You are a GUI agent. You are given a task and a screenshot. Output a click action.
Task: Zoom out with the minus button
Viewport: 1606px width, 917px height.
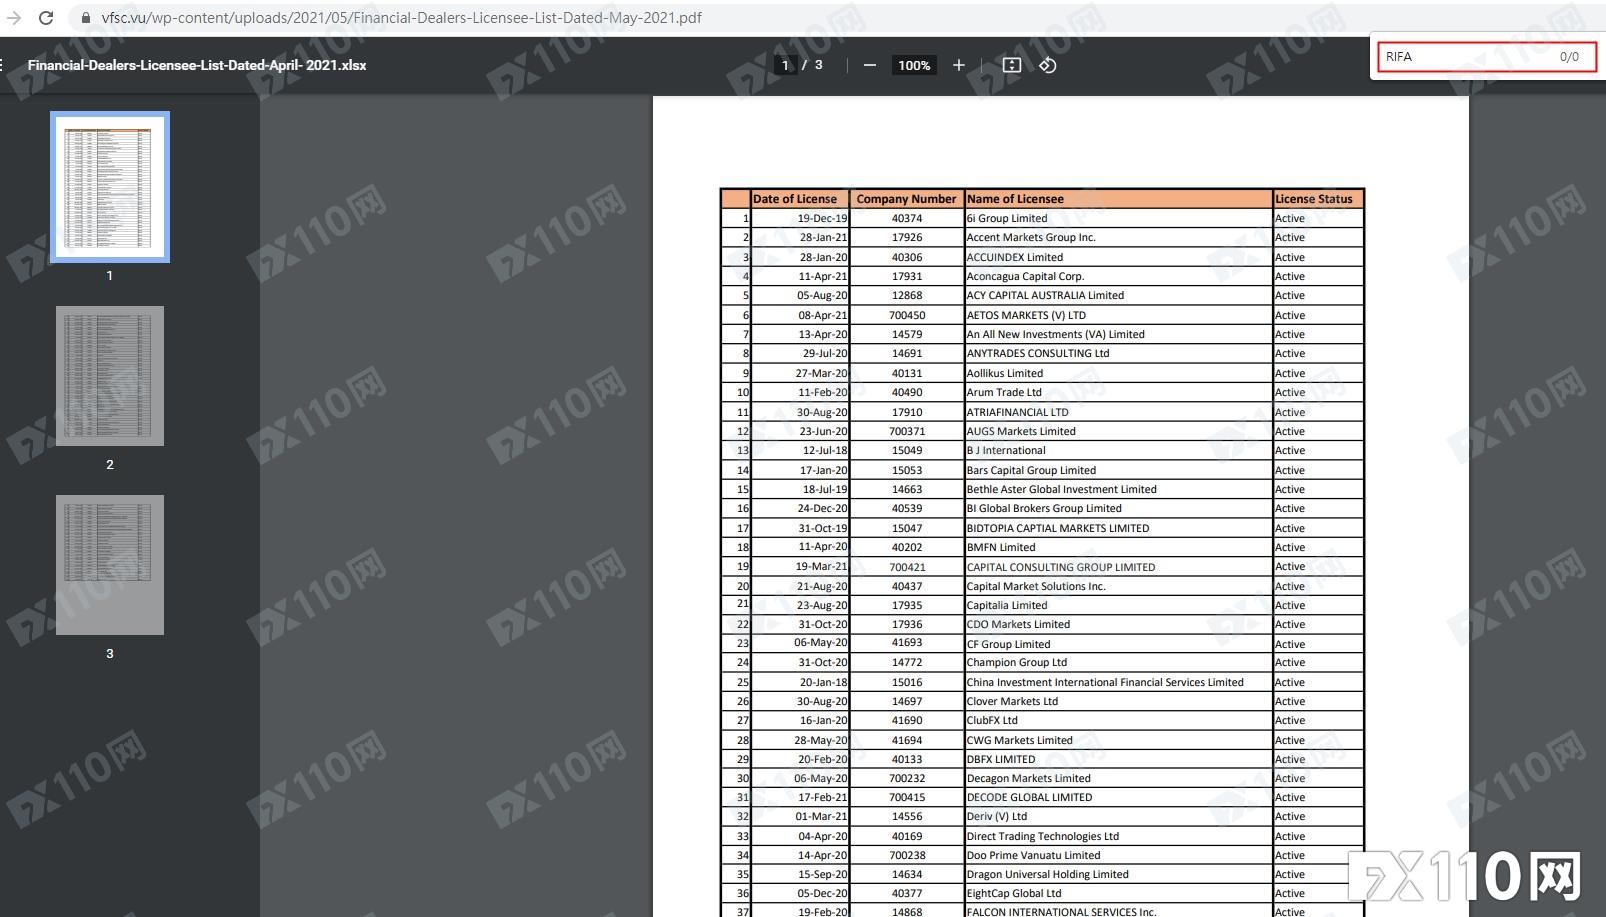[x=869, y=65]
